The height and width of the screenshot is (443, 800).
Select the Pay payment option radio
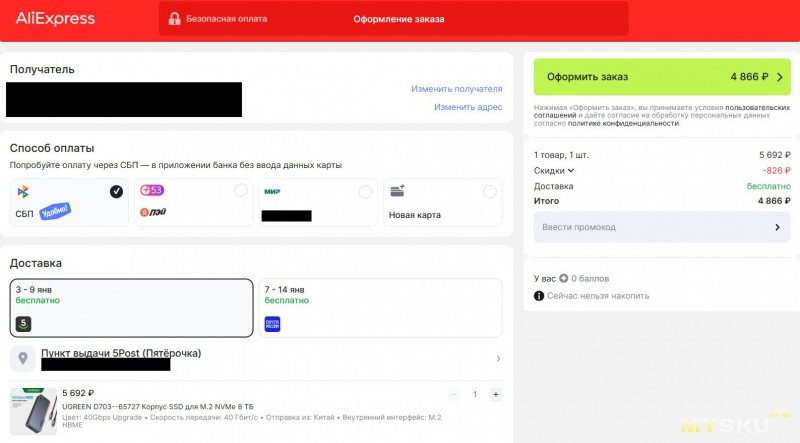240,191
